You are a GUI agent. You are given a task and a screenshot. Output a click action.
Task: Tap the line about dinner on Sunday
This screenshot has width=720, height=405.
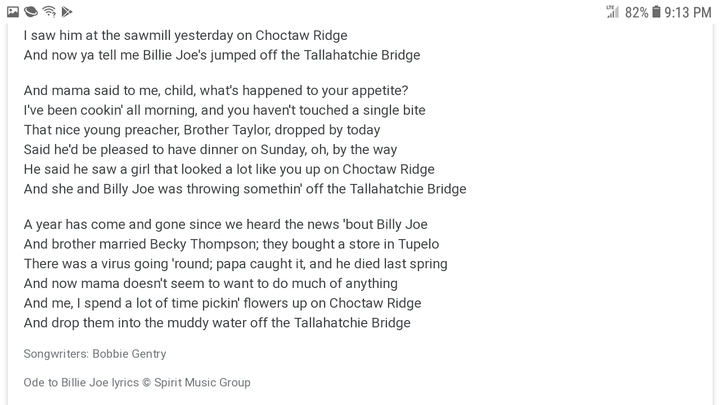point(210,150)
